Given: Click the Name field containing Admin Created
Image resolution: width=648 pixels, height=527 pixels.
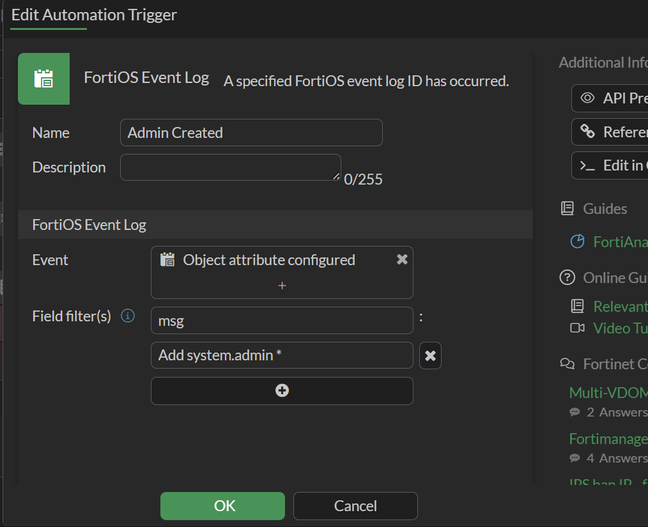Looking at the screenshot, I should (251, 133).
